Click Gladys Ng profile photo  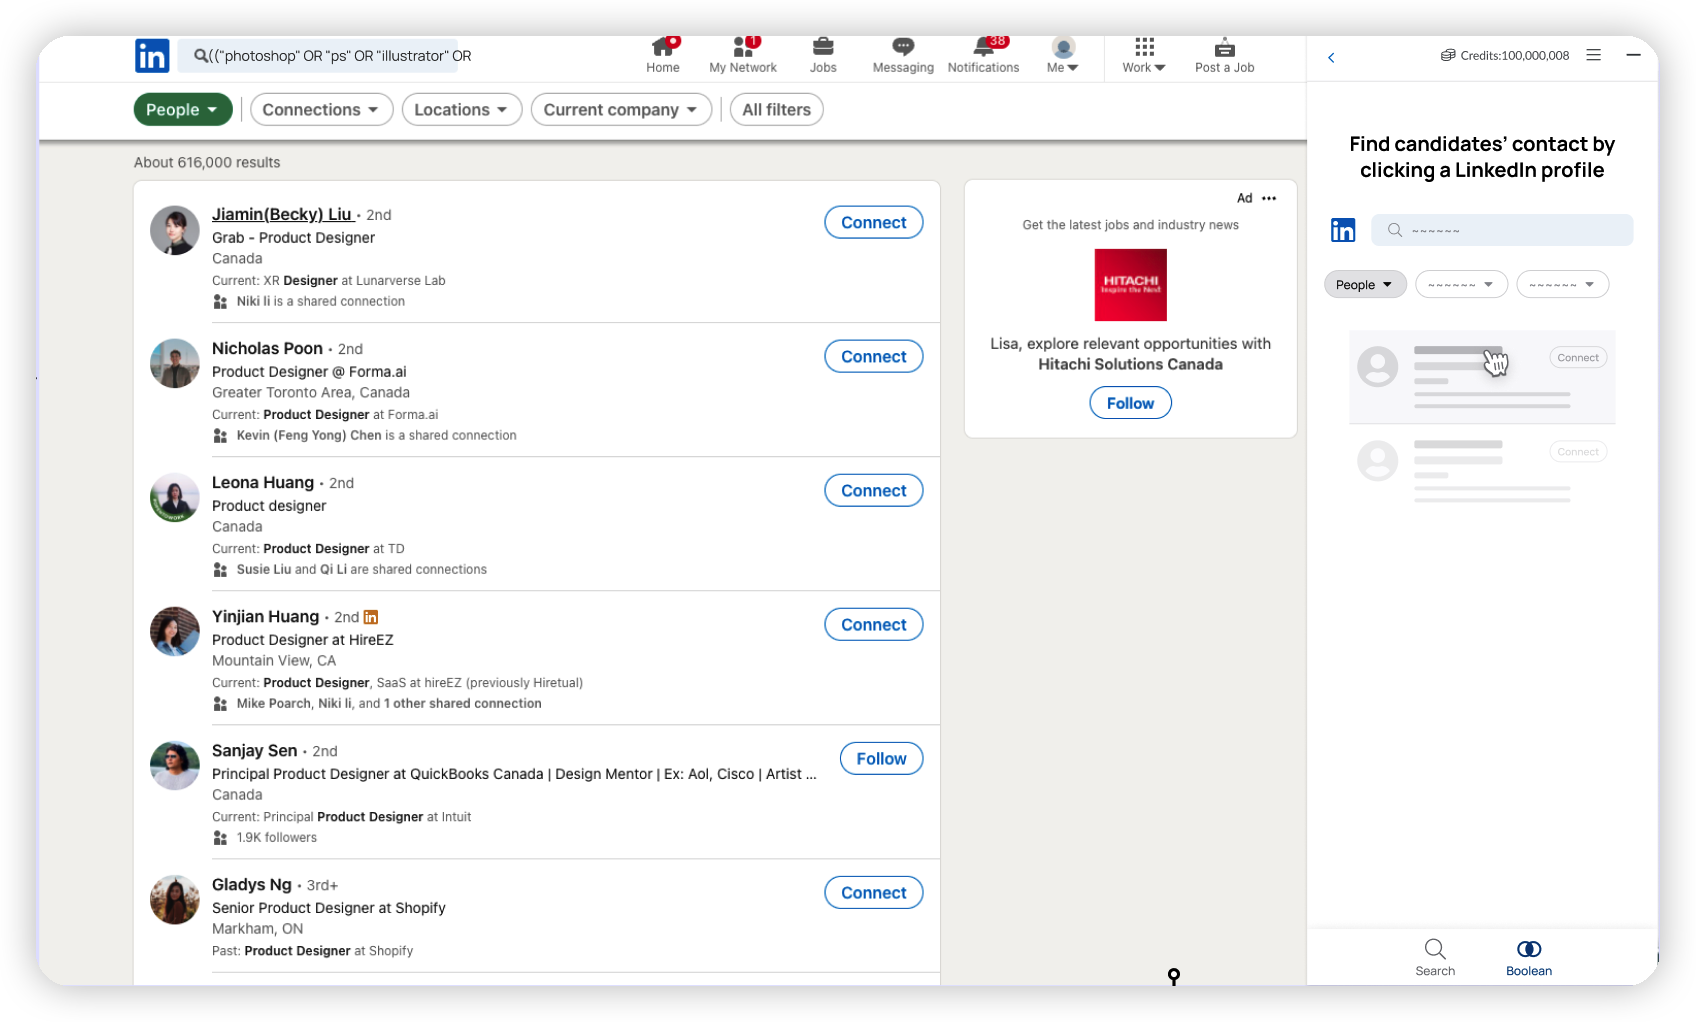175,900
